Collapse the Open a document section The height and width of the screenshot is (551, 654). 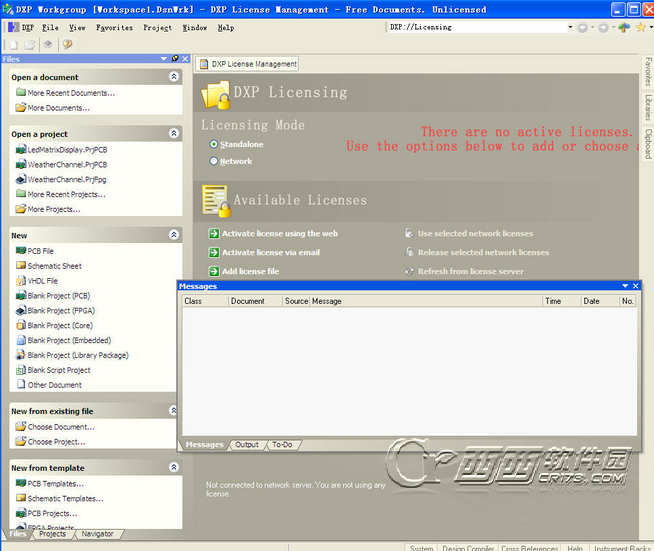point(174,76)
